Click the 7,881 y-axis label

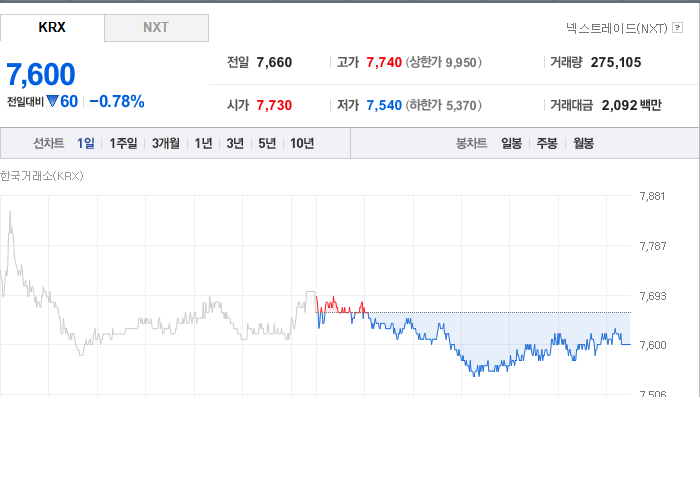[x=652, y=196]
